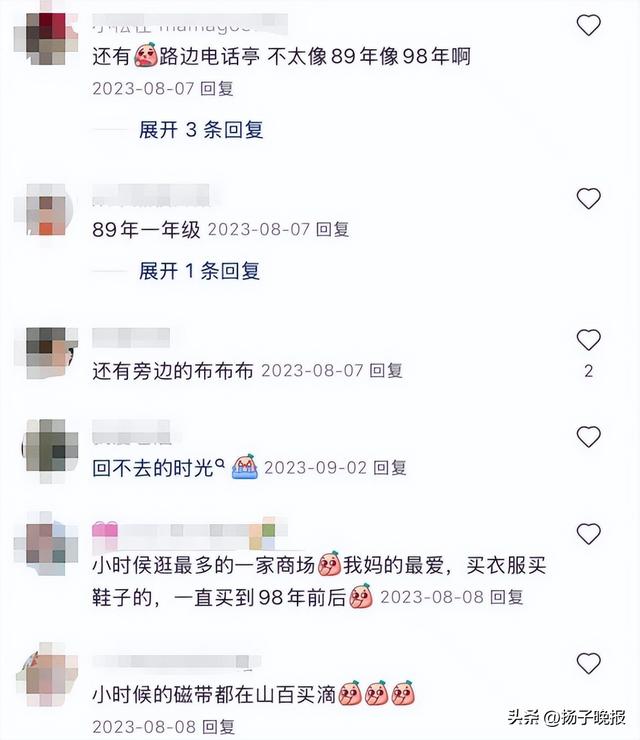Like the 磁带都在山百买滴 comment
Screen dimensions: 640x740
[589, 664]
